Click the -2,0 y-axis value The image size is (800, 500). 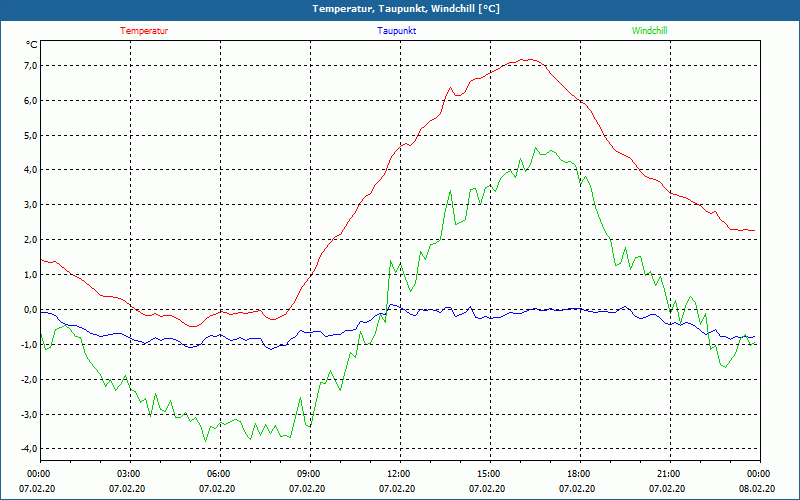click(30, 380)
